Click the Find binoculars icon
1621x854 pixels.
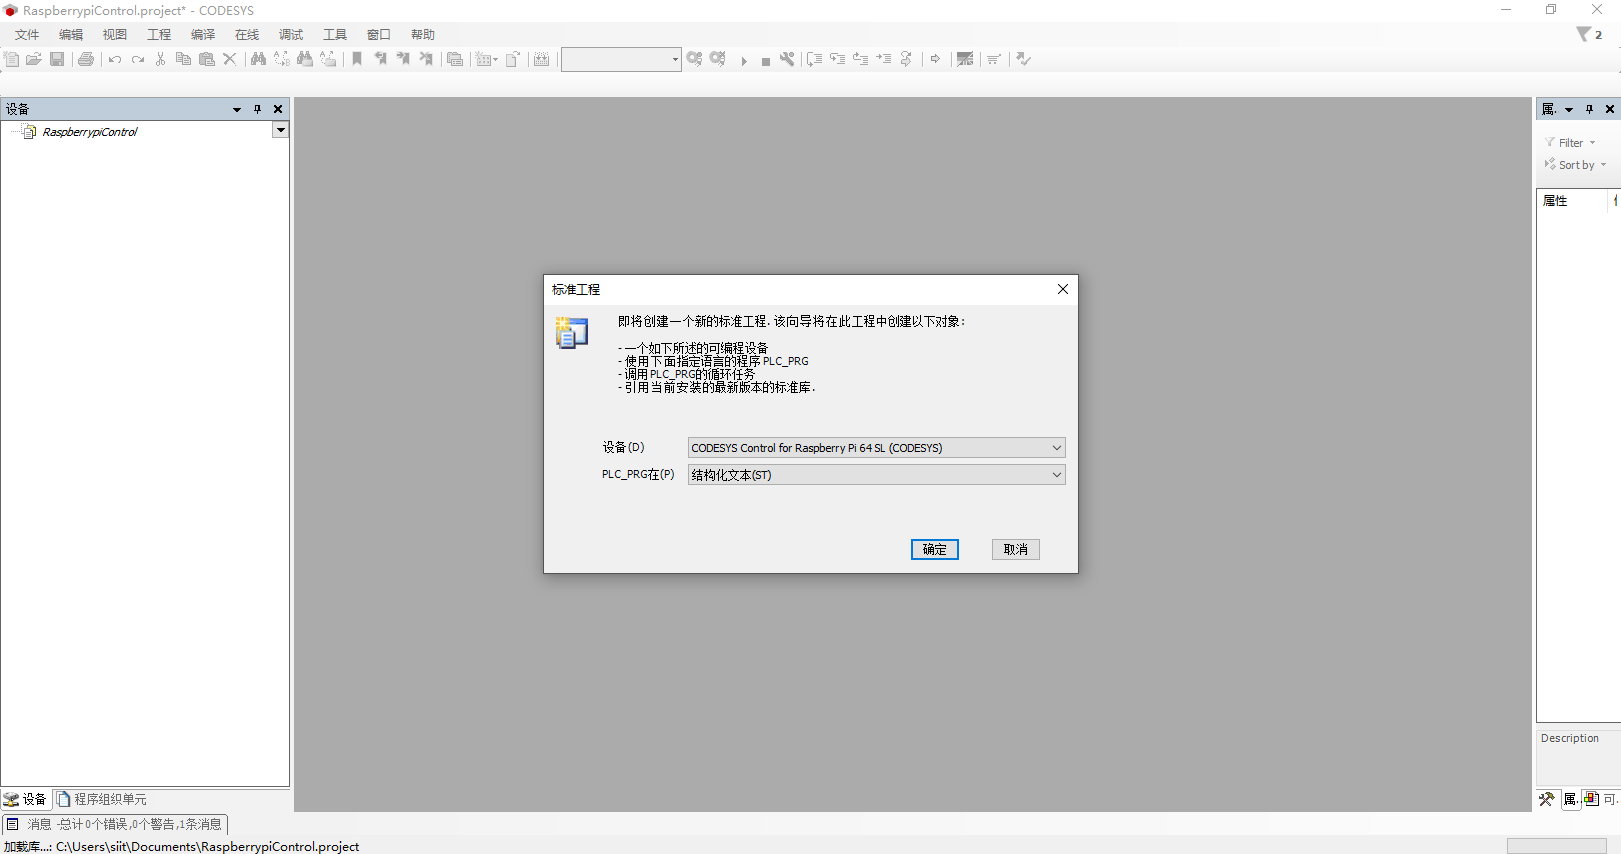(x=258, y=59)
